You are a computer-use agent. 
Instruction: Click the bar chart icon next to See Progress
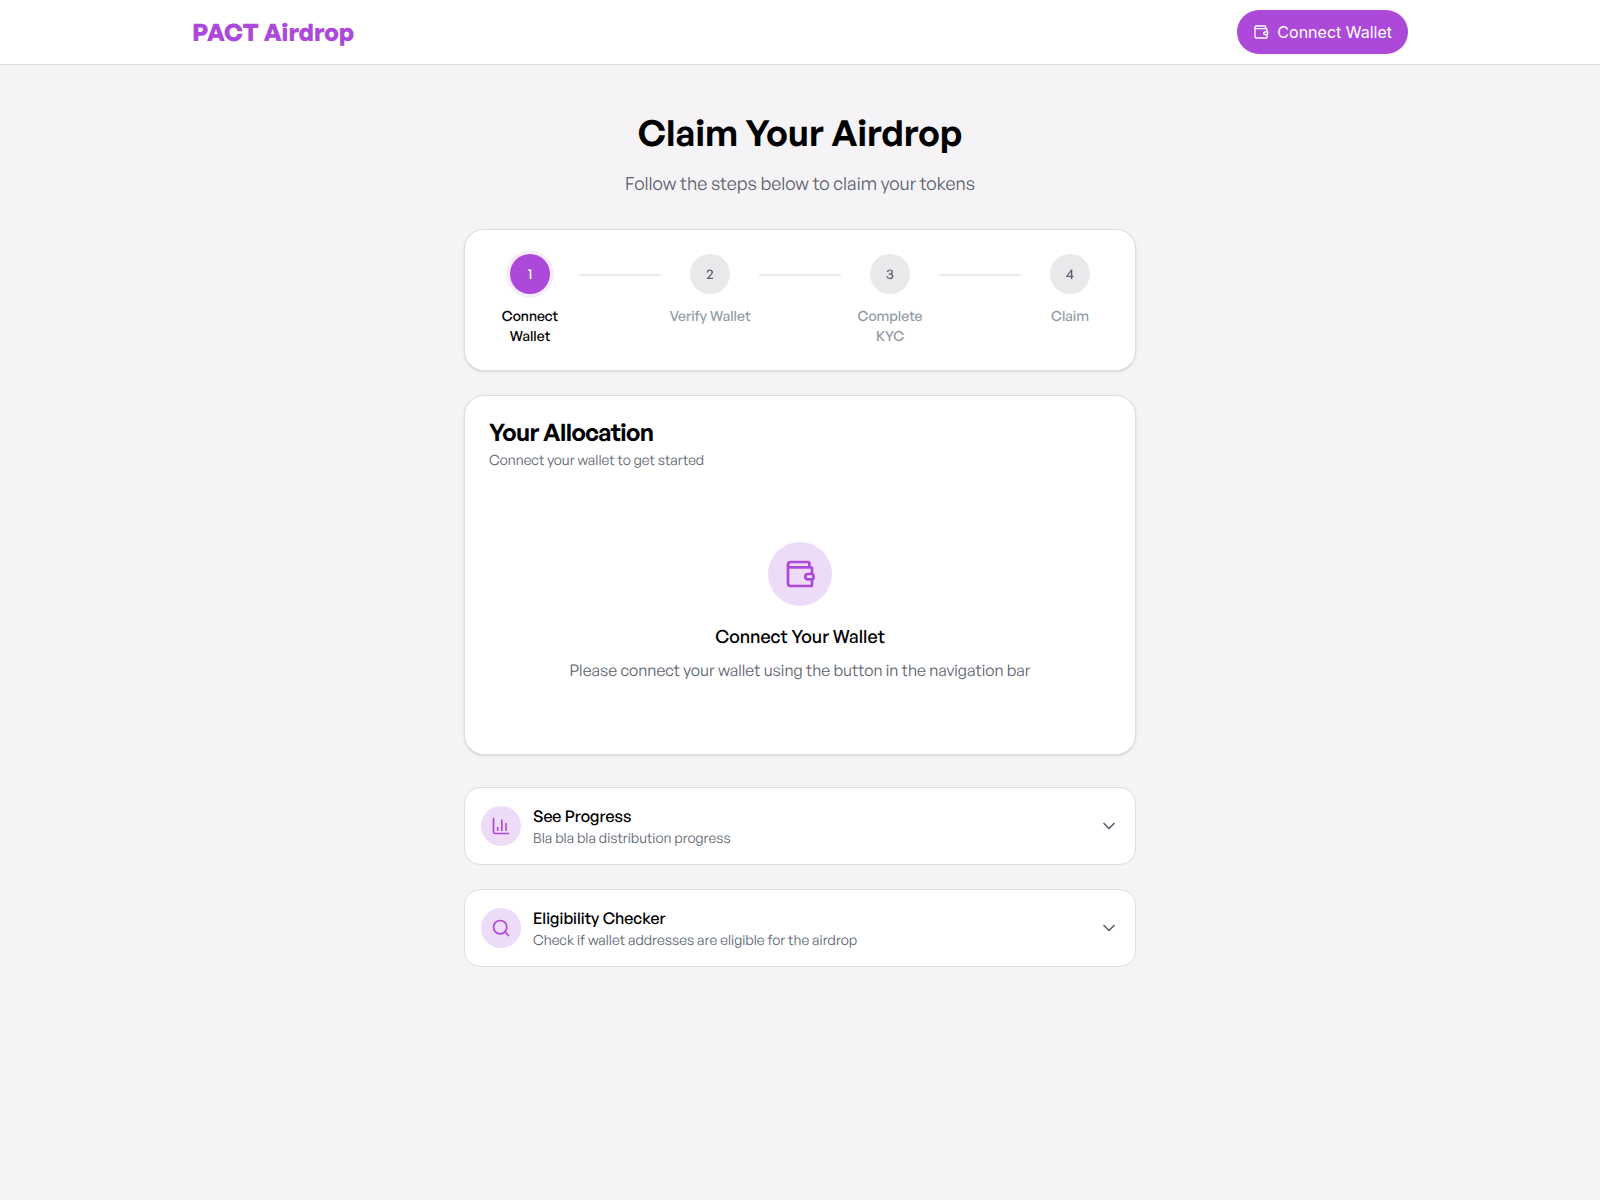click(500, 825)
